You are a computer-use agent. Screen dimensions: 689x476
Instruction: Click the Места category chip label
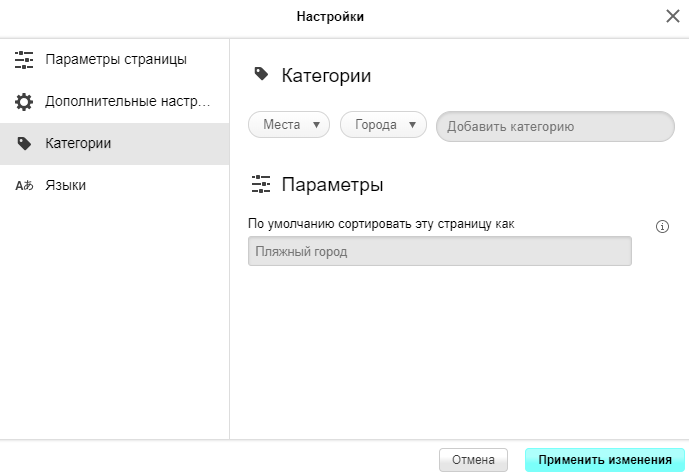point(281,125)
